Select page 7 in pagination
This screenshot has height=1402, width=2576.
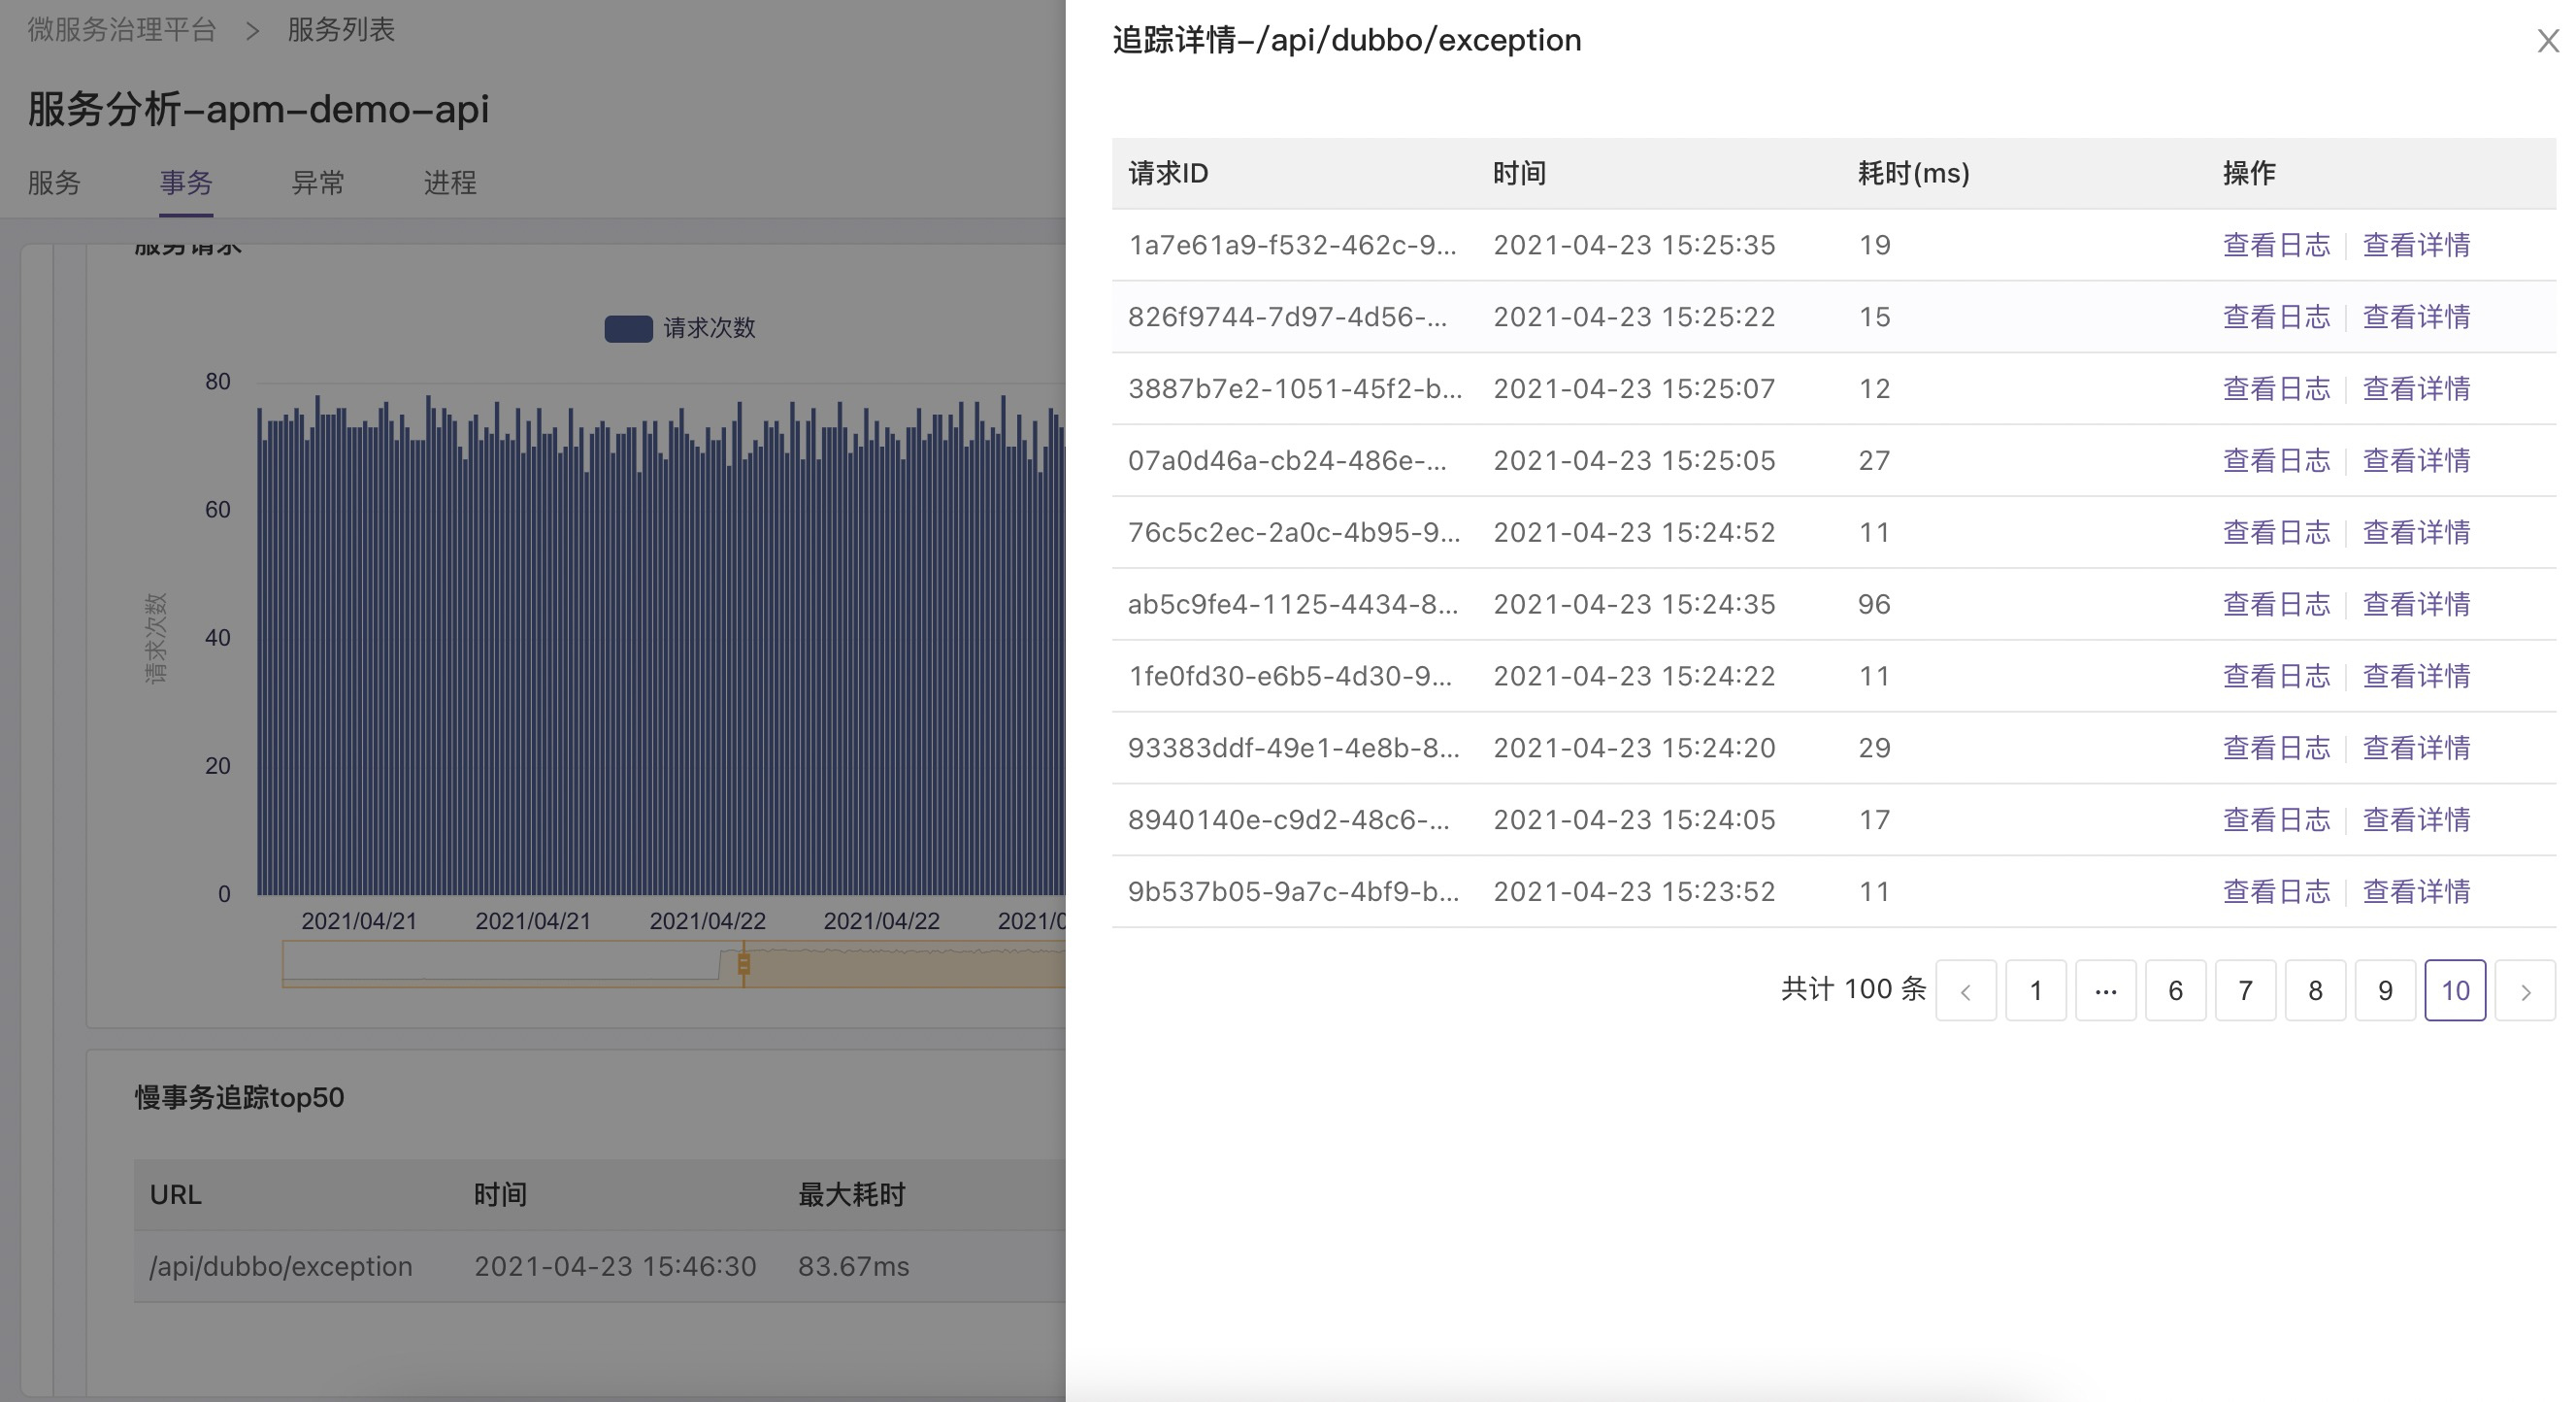[x=2246, y=990]
